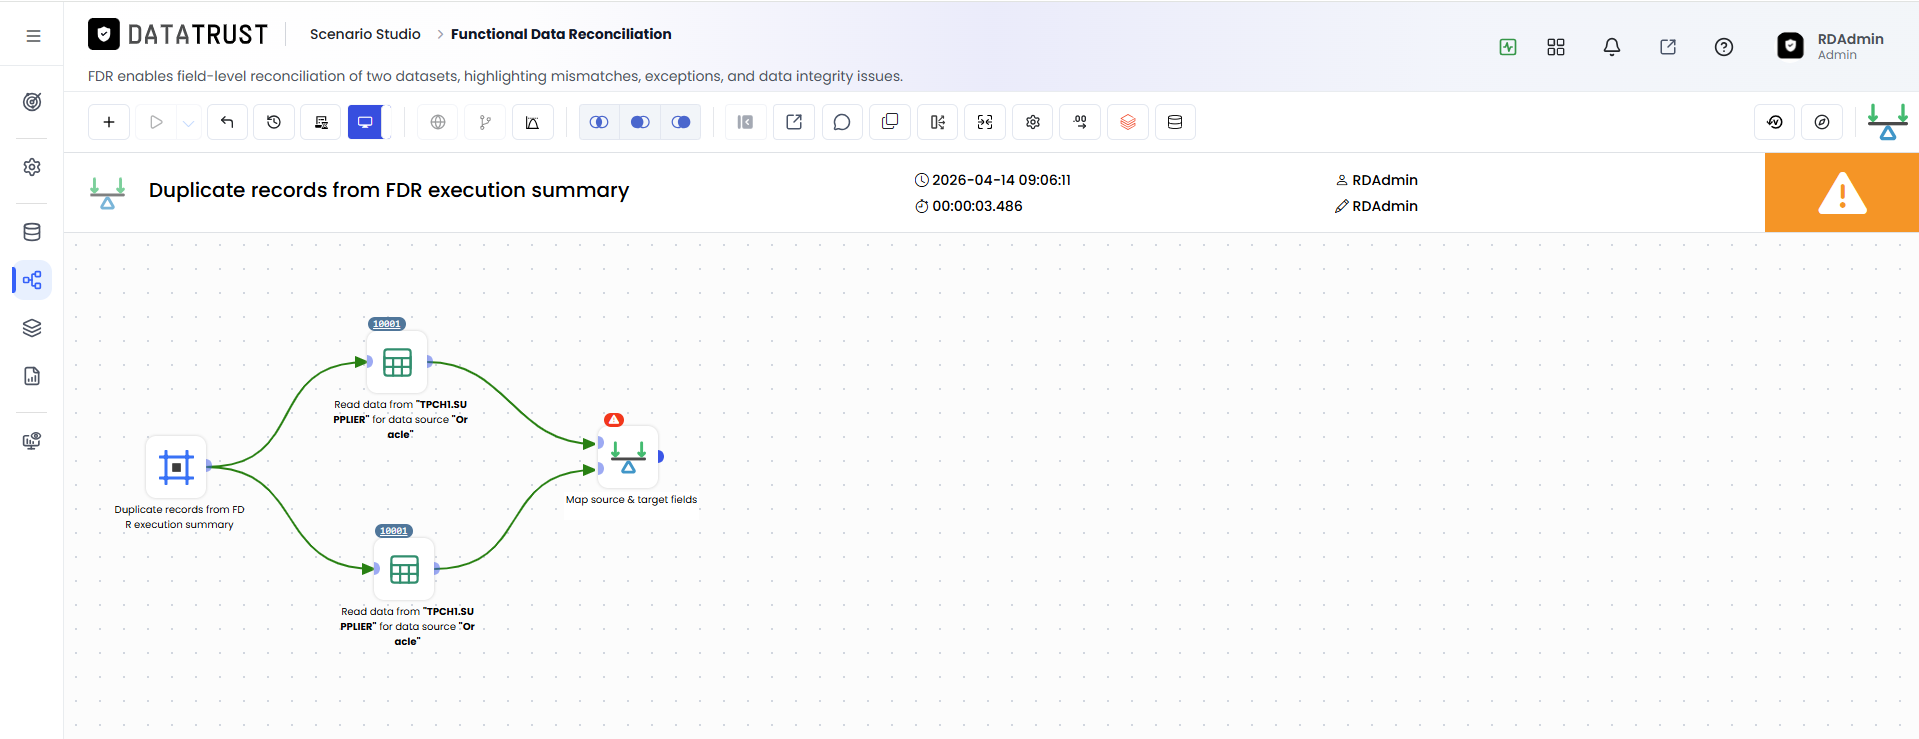Open the RDAdmin user profile menu

(x=1830, y=46)
